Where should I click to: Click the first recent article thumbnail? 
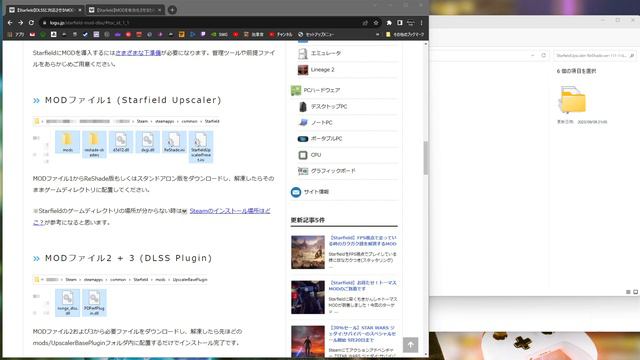(x=308, y=252)
